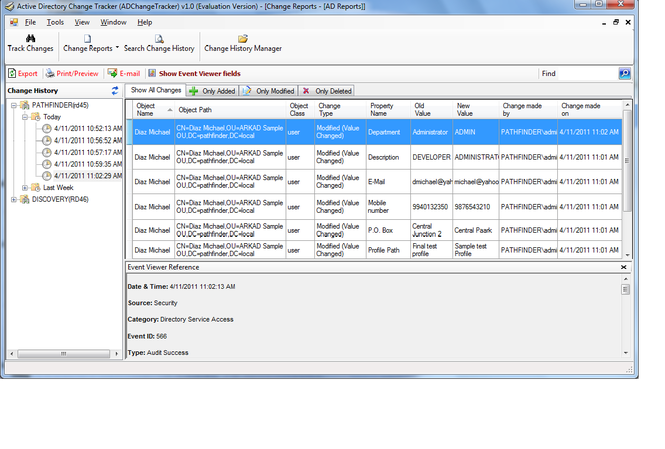Open the Help menu

tap(145, 22)
